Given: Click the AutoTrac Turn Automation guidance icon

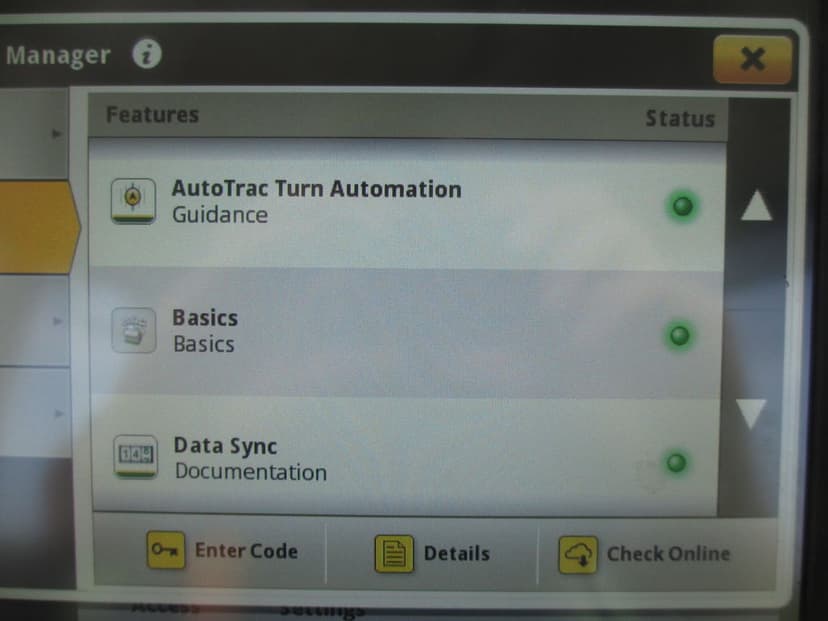Looking at the screenshot, I should coord(134,201).
